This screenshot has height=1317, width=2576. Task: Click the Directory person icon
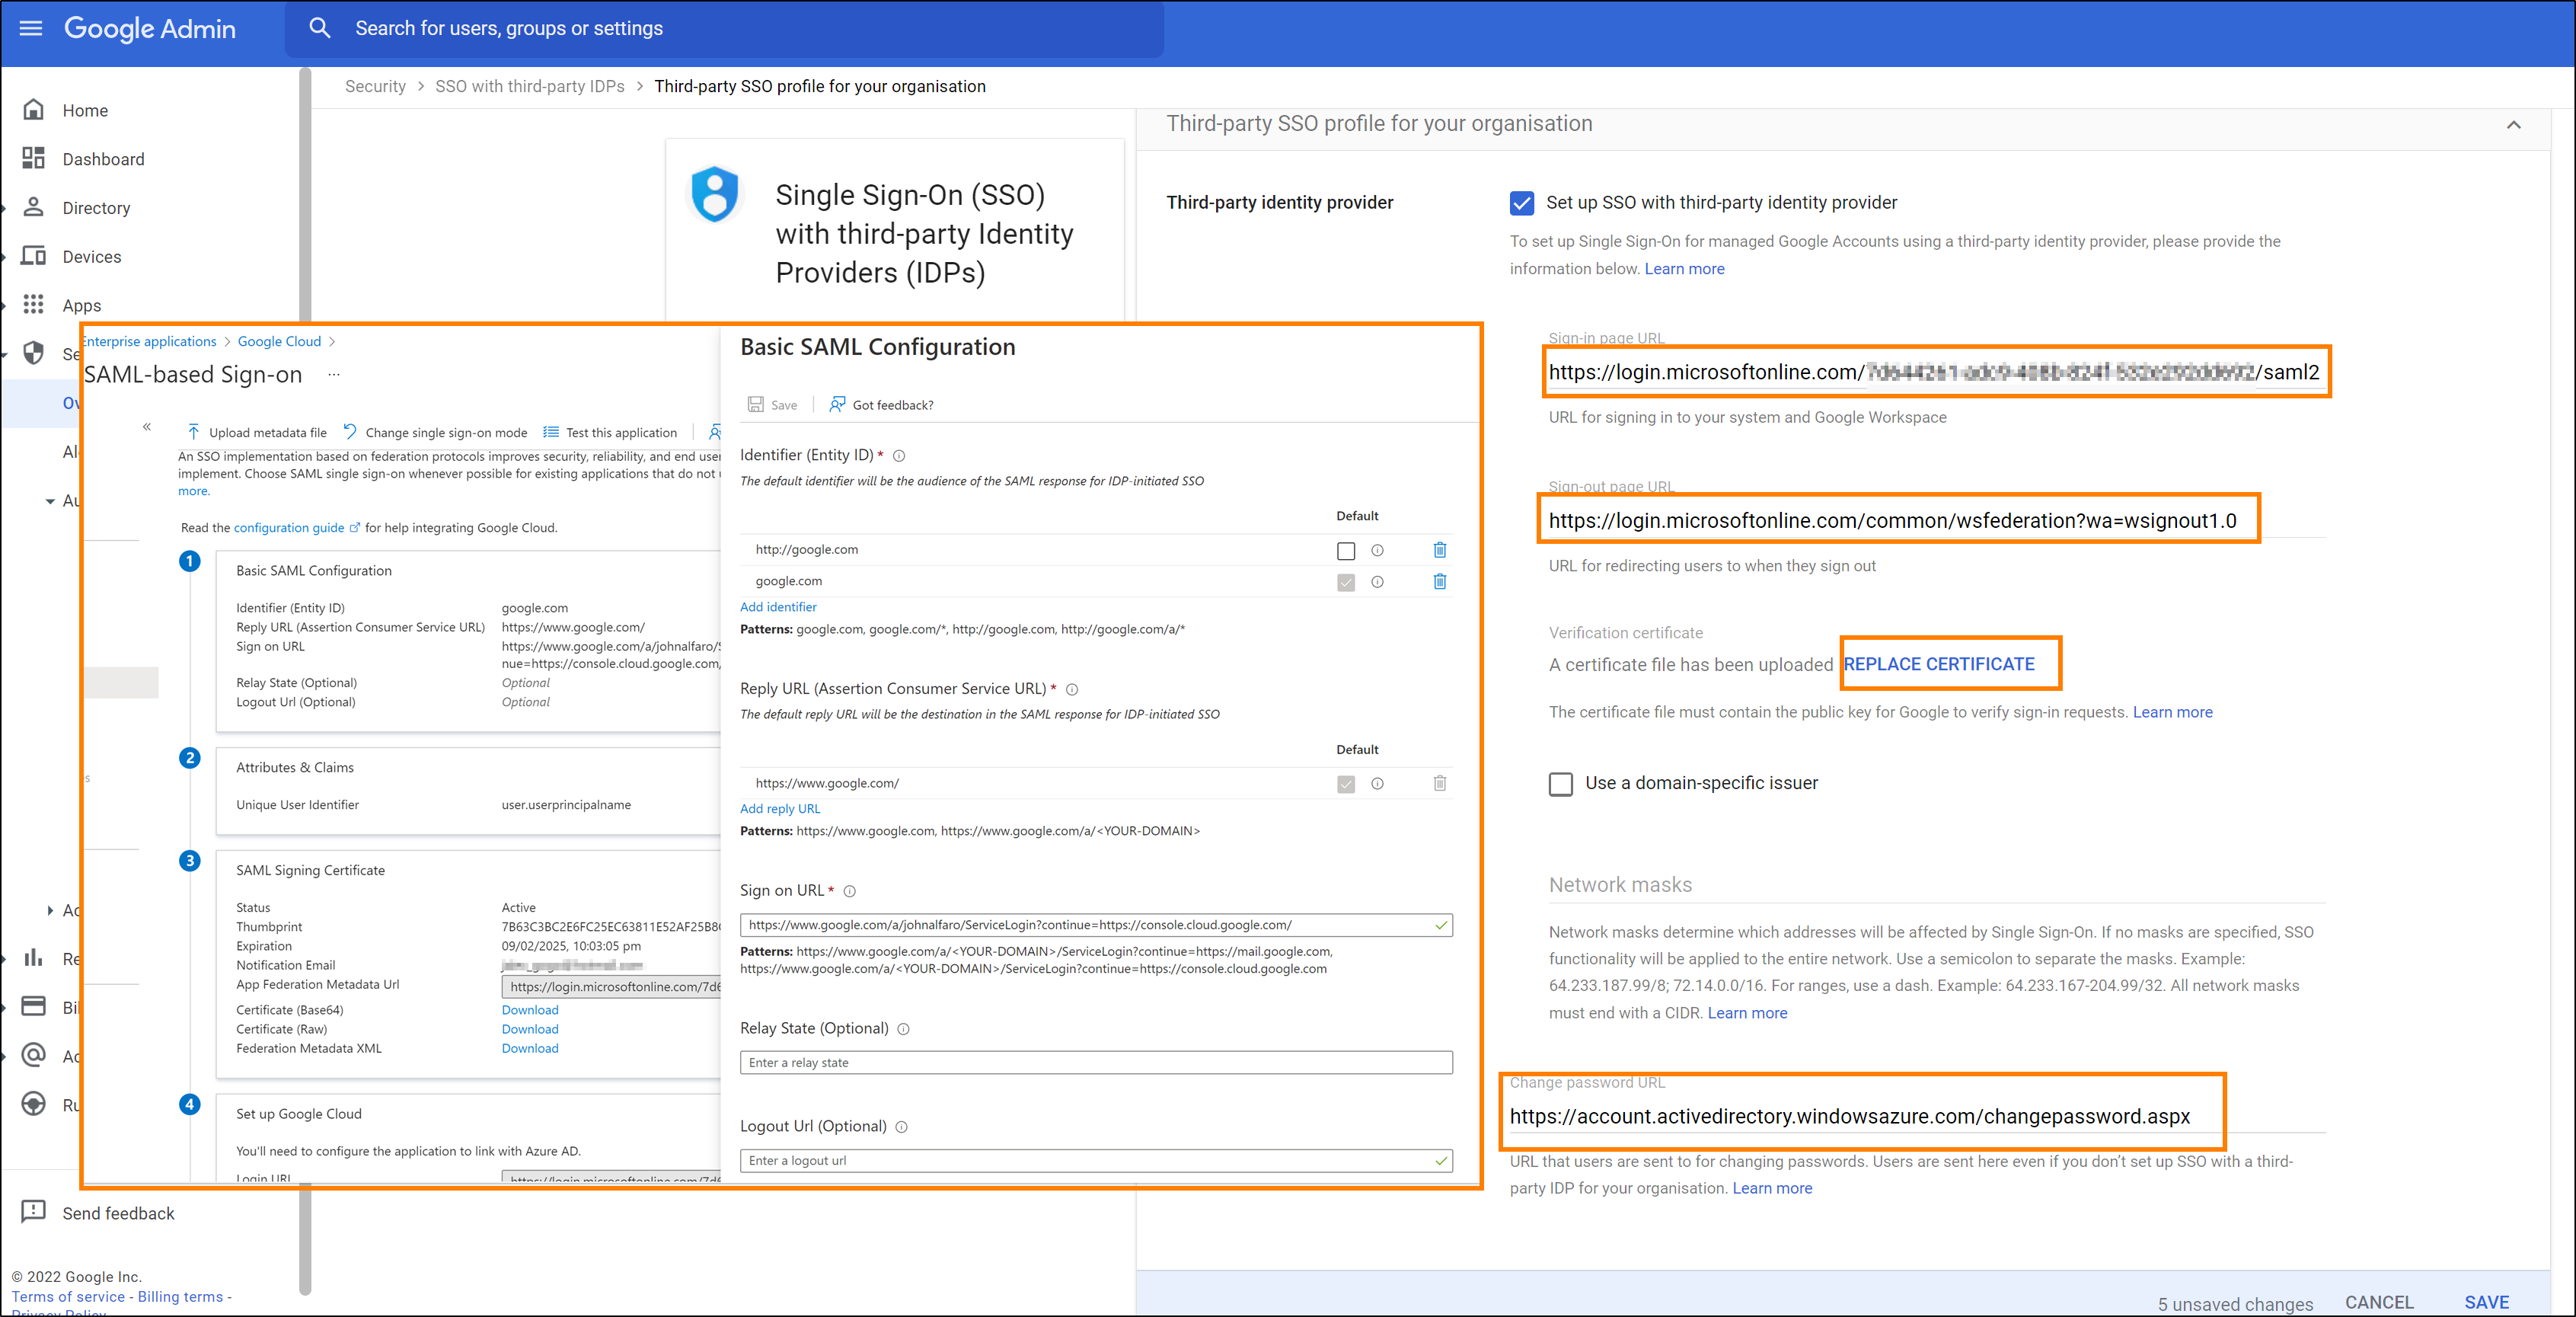[x=33, y=207]
